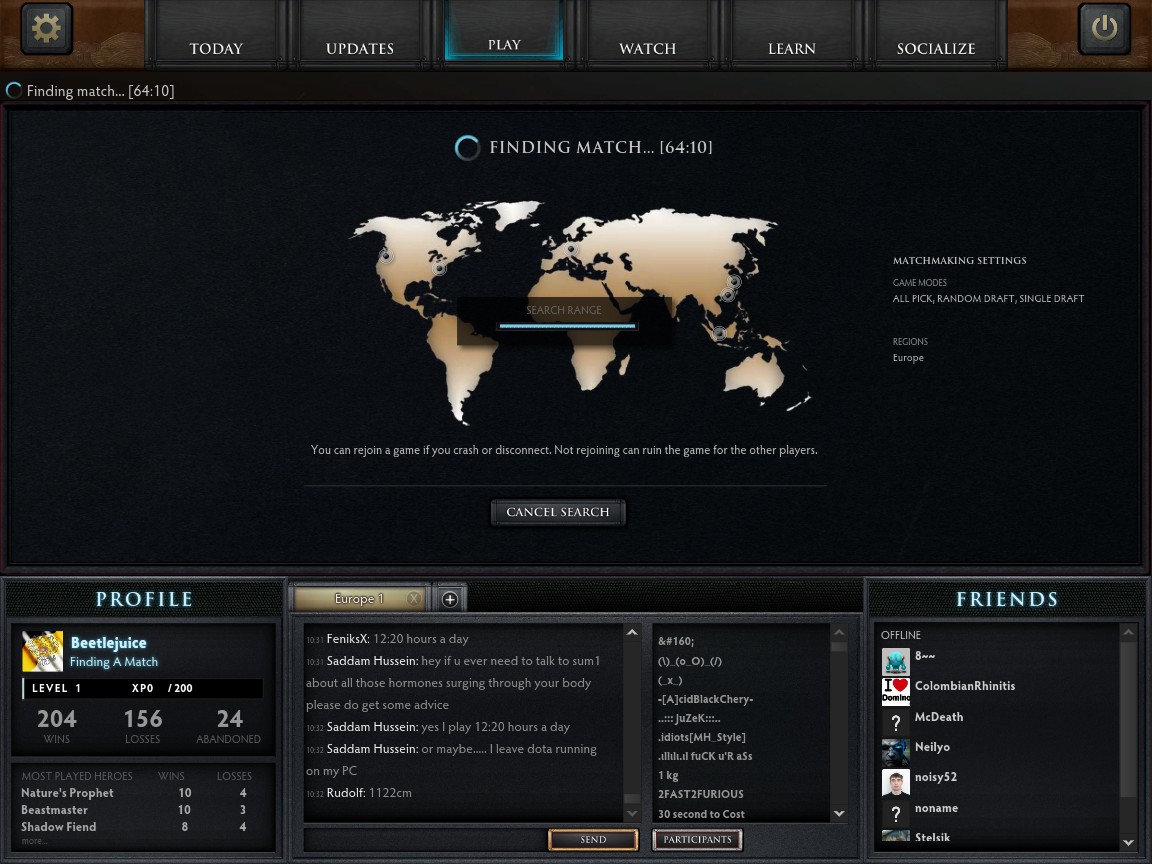Select participant -[A]cidBlackChery-

point(705,699)
